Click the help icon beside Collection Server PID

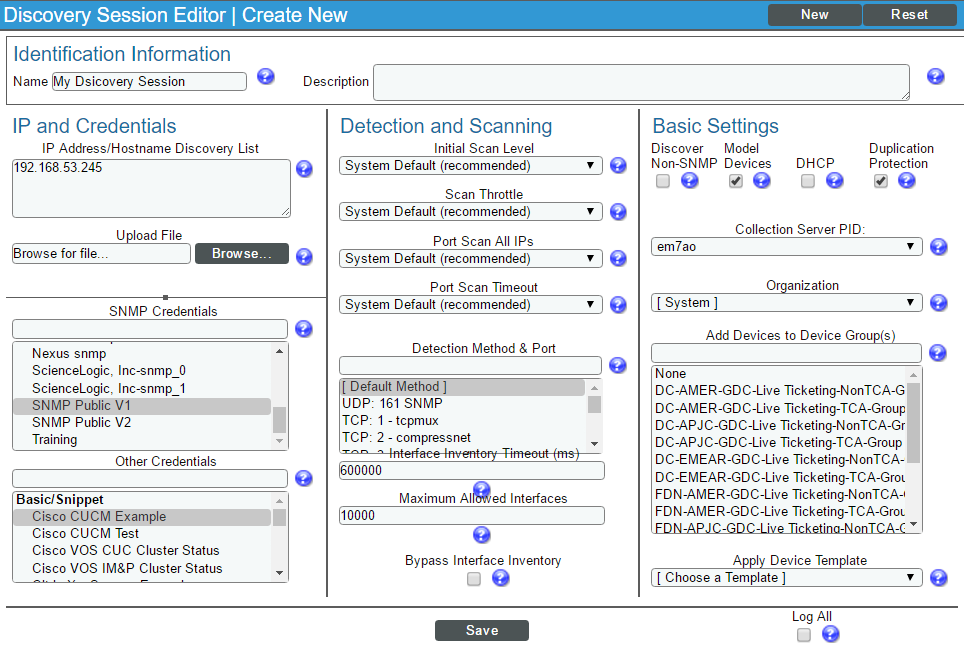938,246
